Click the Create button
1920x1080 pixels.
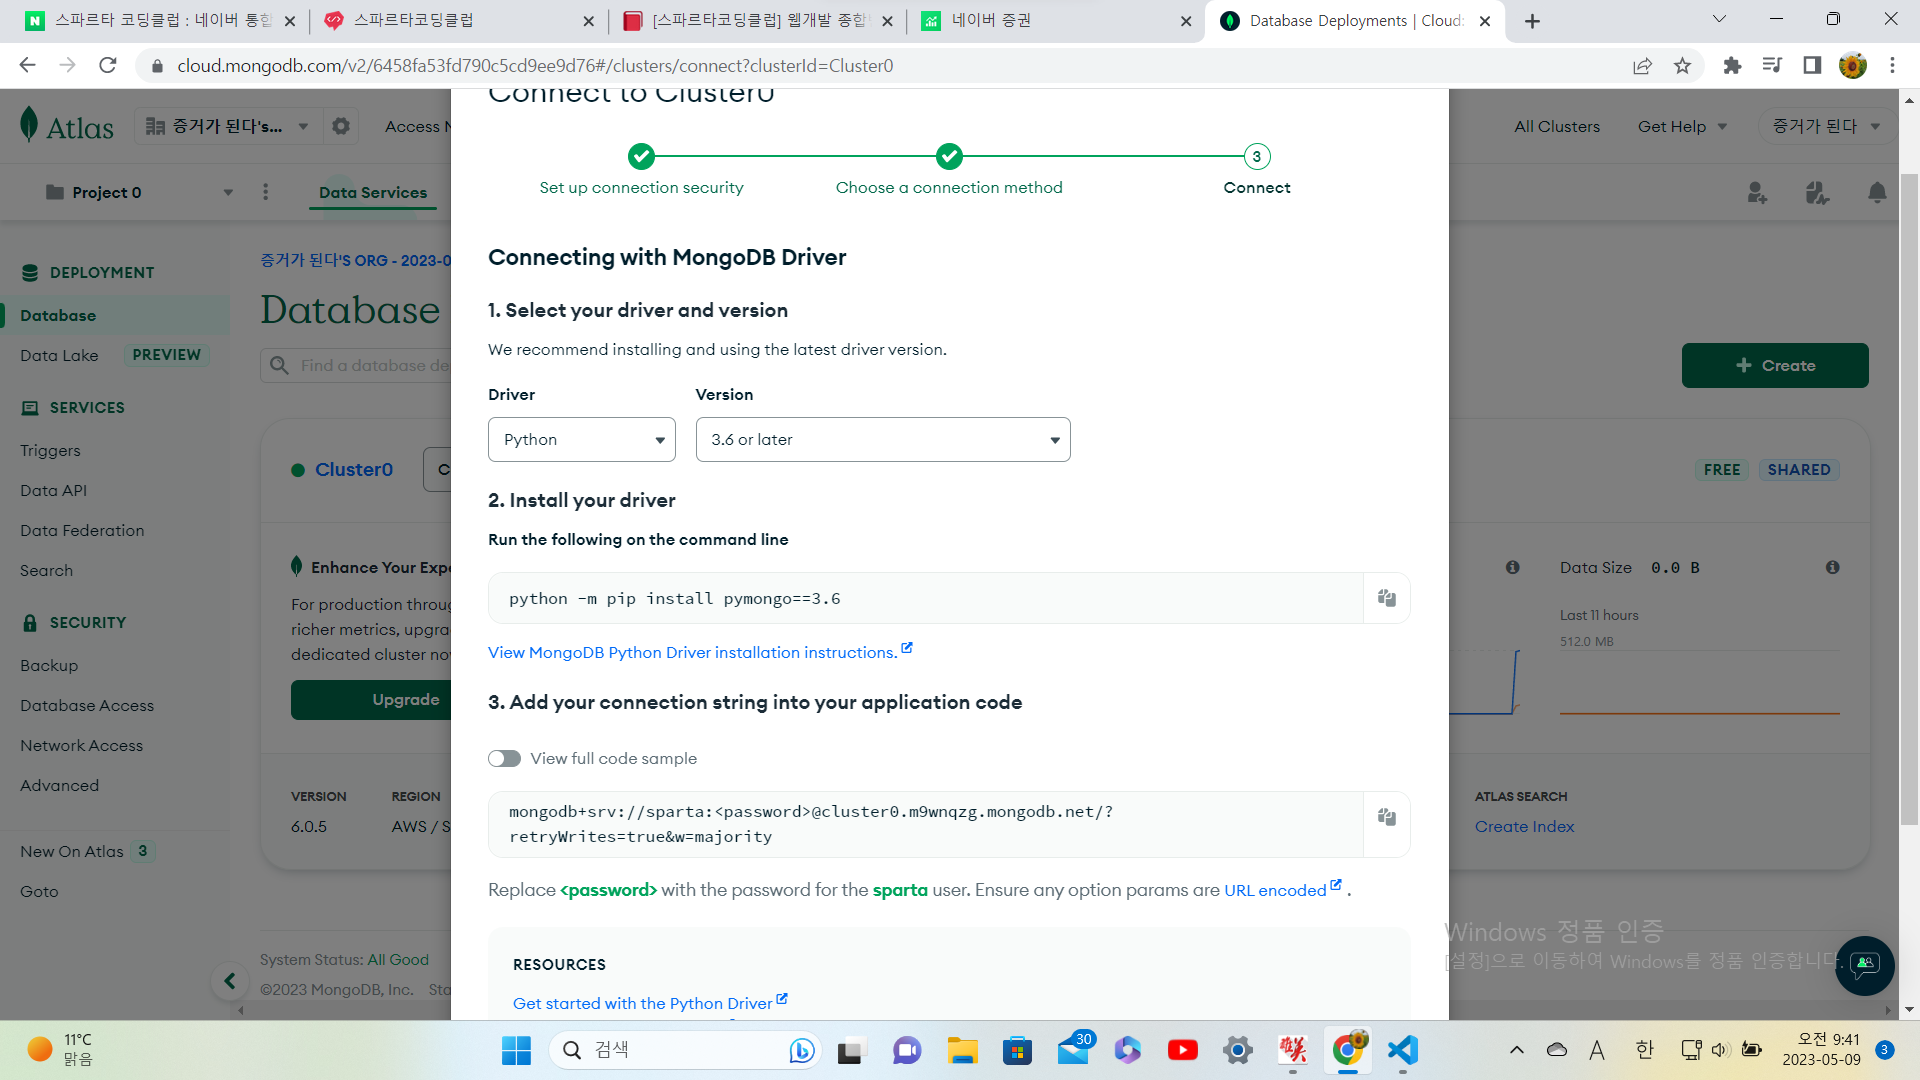(x=1775, y=366)
